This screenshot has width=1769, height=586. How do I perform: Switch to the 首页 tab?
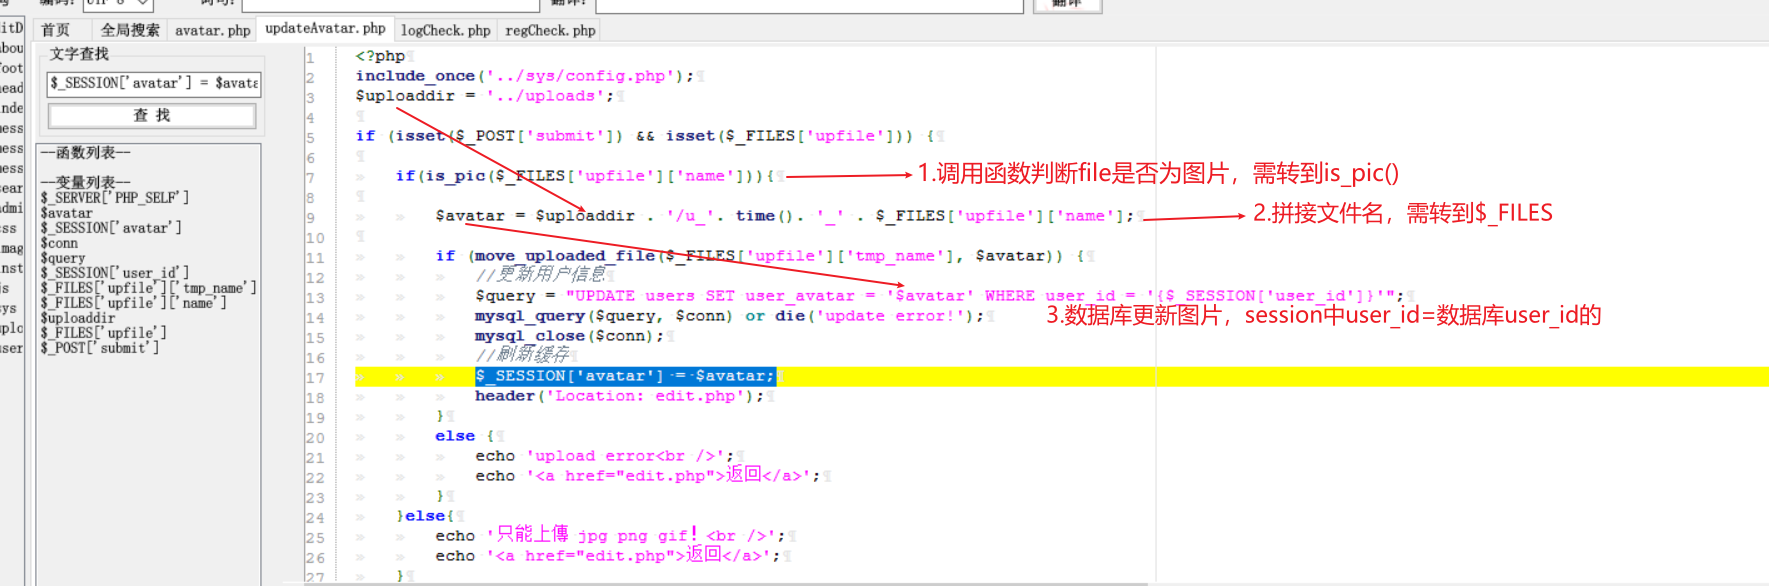click(56, 30)
